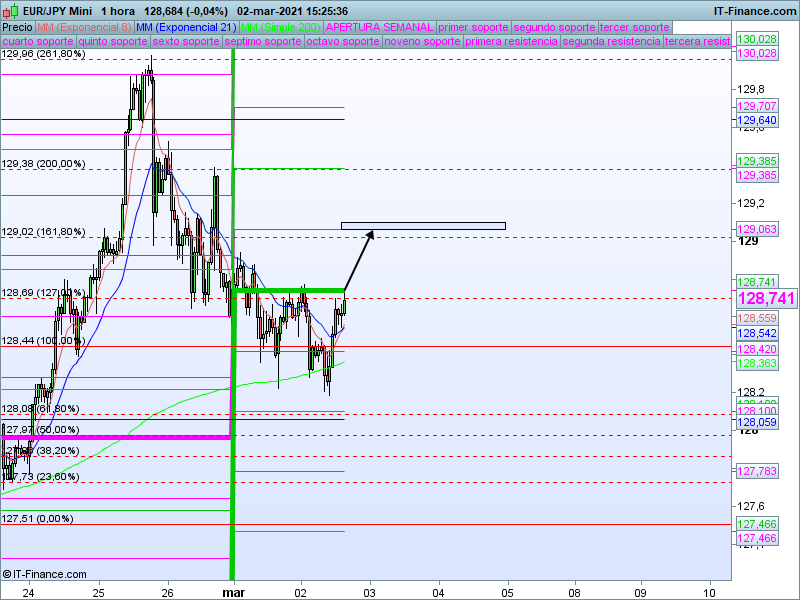Open the IT-Finance.com link at top right
The height and width of the screenshot is (600, 800).
[x=754, y=11]
